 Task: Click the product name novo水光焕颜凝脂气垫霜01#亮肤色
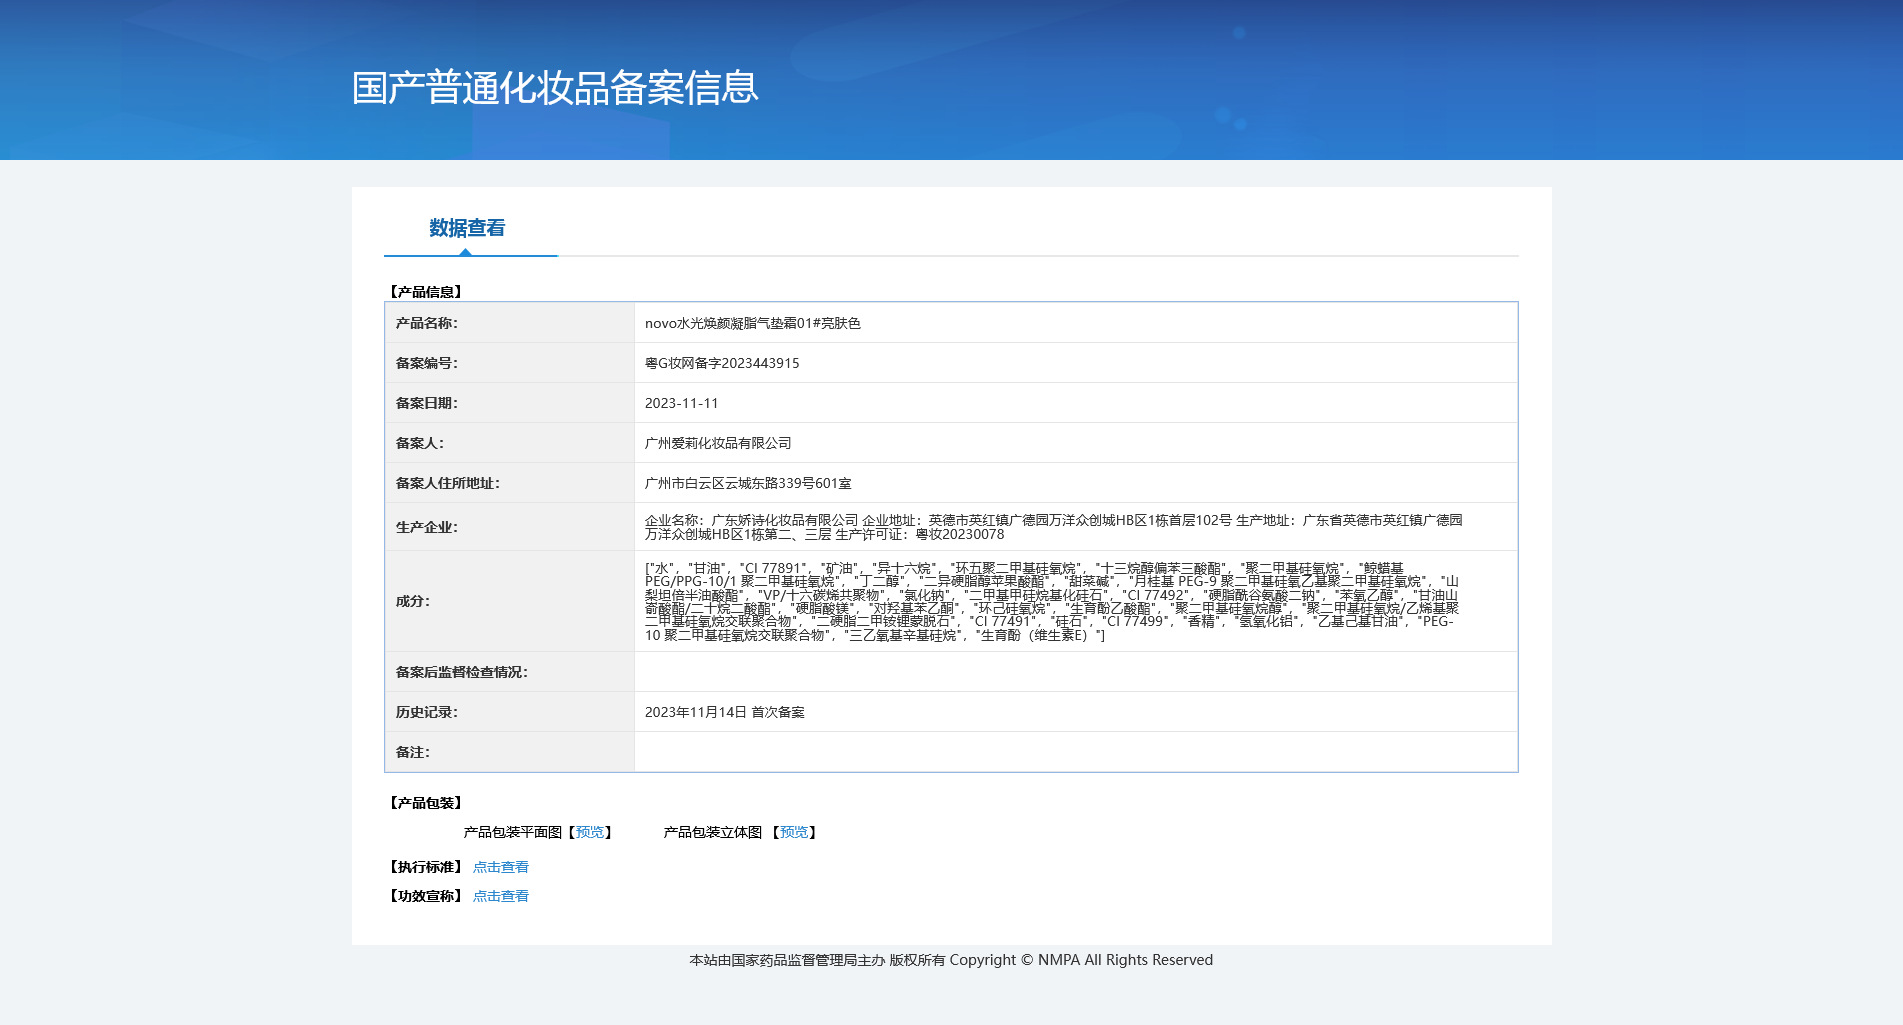[753, 323]
